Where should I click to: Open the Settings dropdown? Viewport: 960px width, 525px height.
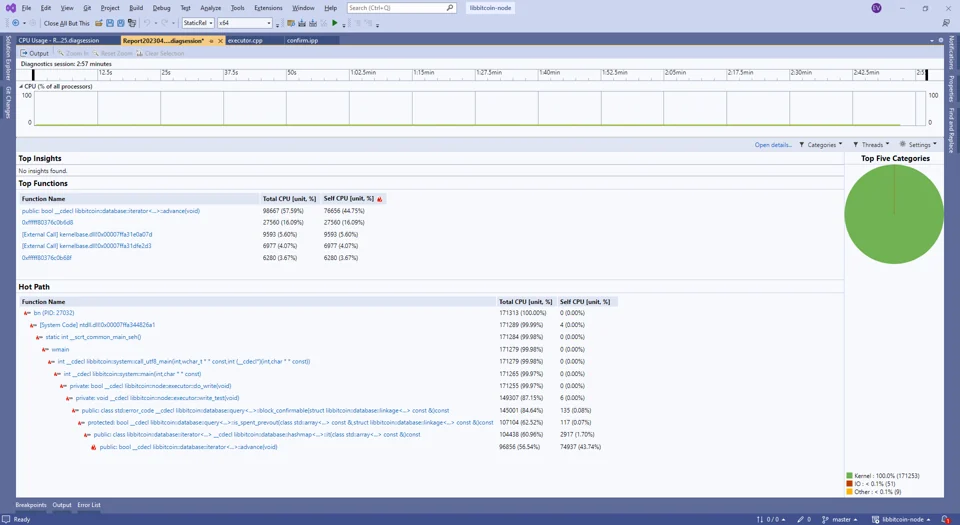point(918,145)
